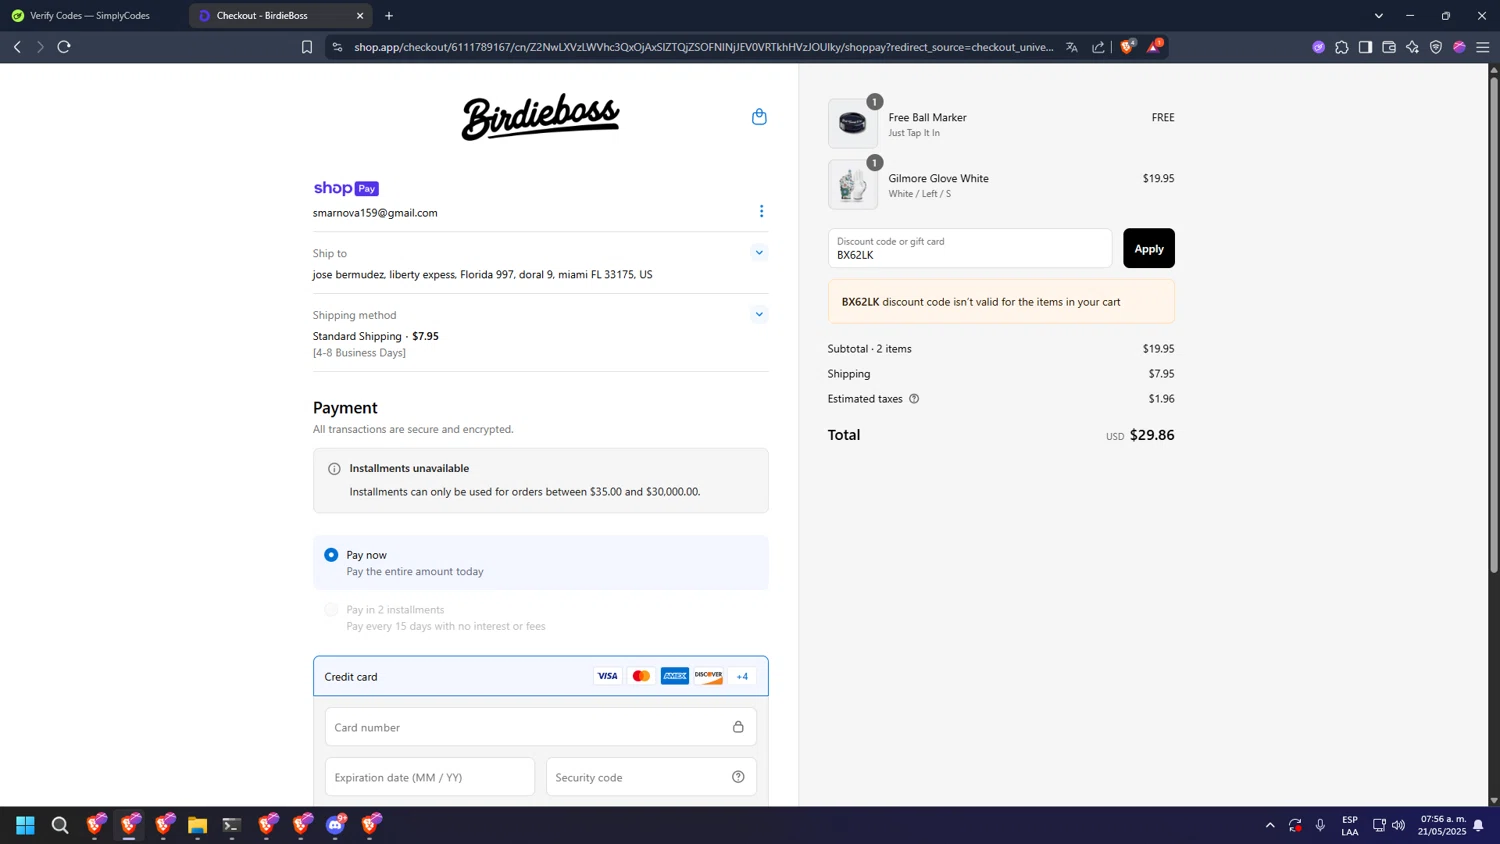Viewport: 1500px width, 844px height.
Task: Click the Discount code or gift card field
Action: 970,248
